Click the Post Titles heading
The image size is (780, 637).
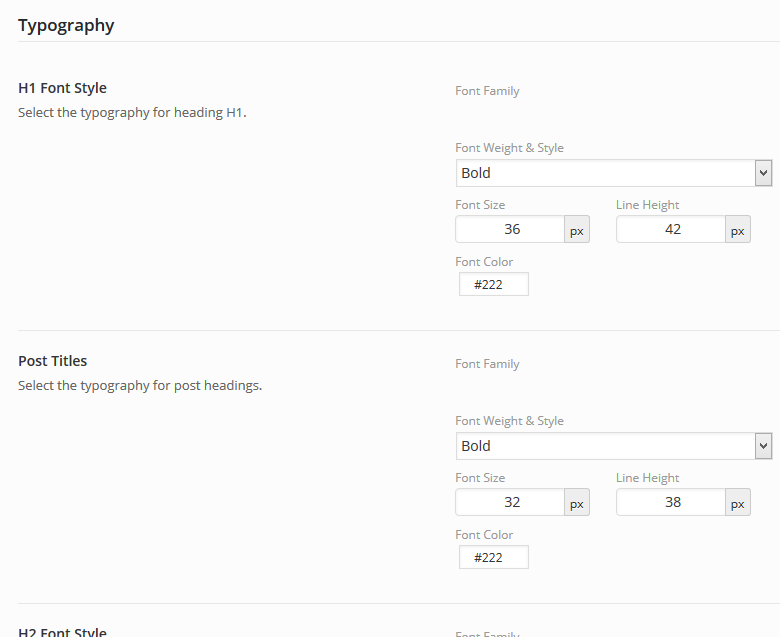click(x=52, y=361)
